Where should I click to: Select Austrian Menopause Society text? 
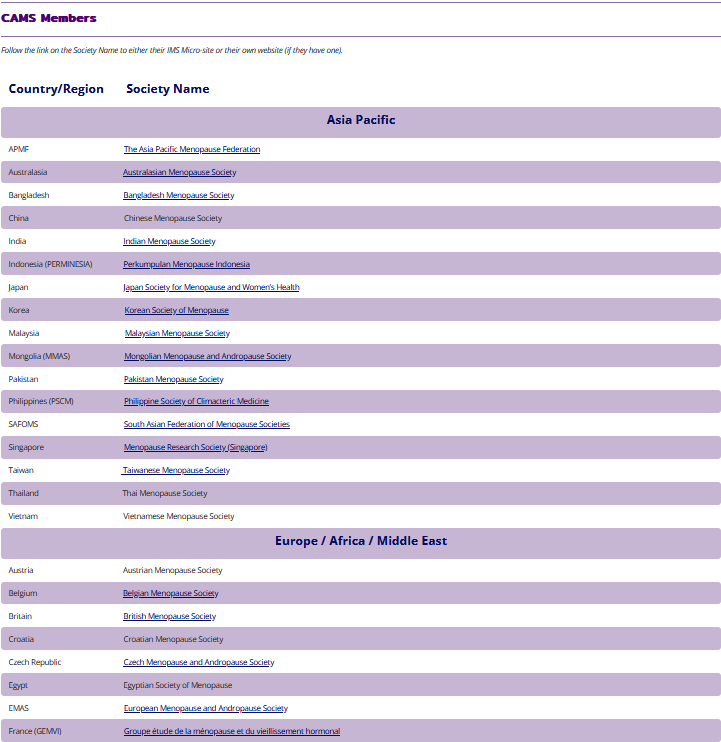[173, 570]
